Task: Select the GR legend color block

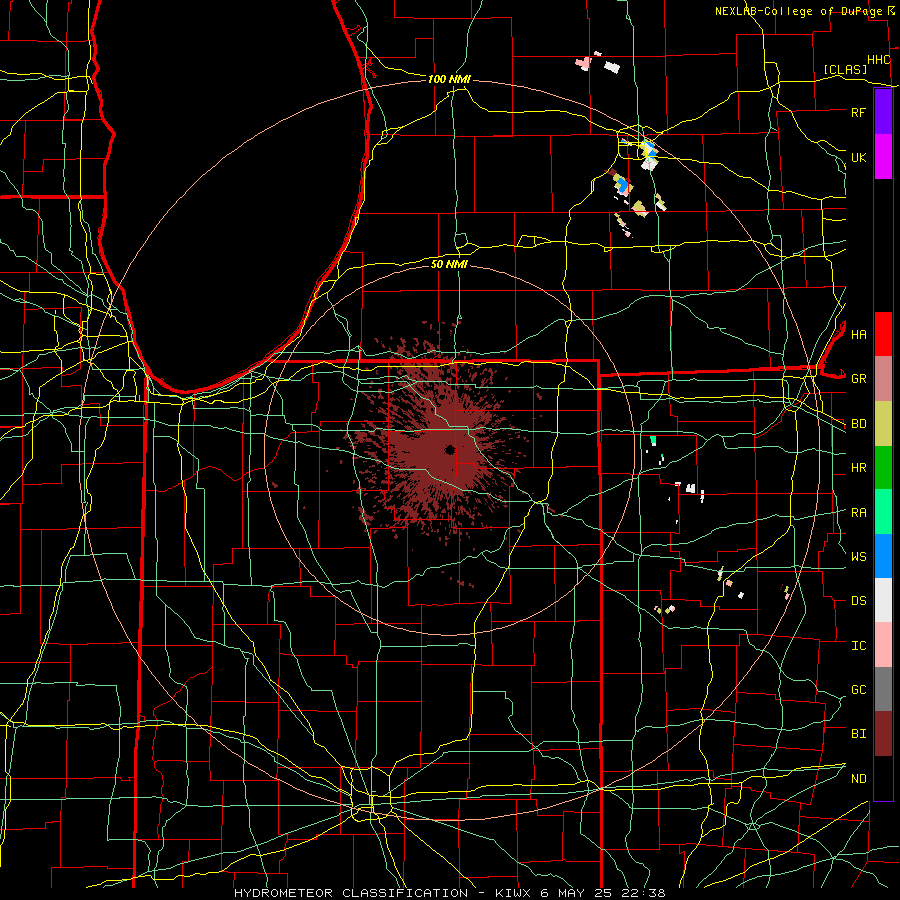Action: click(883, 379)
